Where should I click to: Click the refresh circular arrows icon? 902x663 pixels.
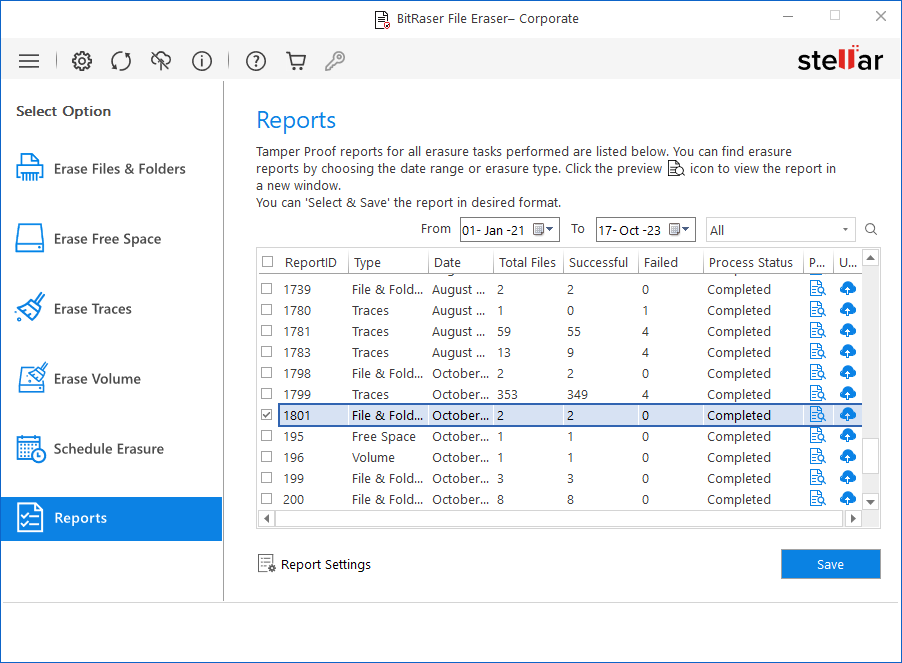121,61
